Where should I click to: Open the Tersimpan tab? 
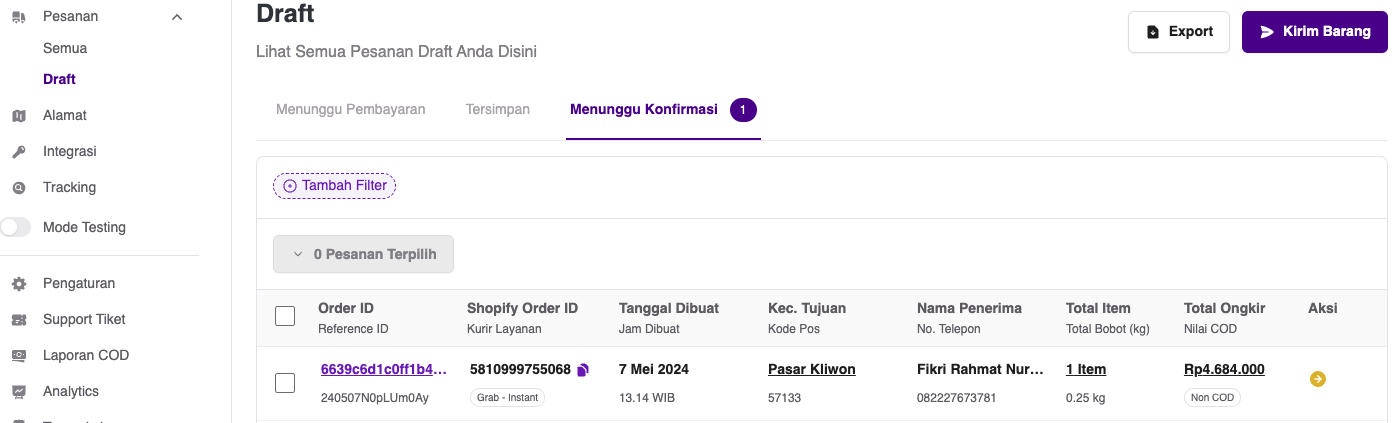point(497,110)
